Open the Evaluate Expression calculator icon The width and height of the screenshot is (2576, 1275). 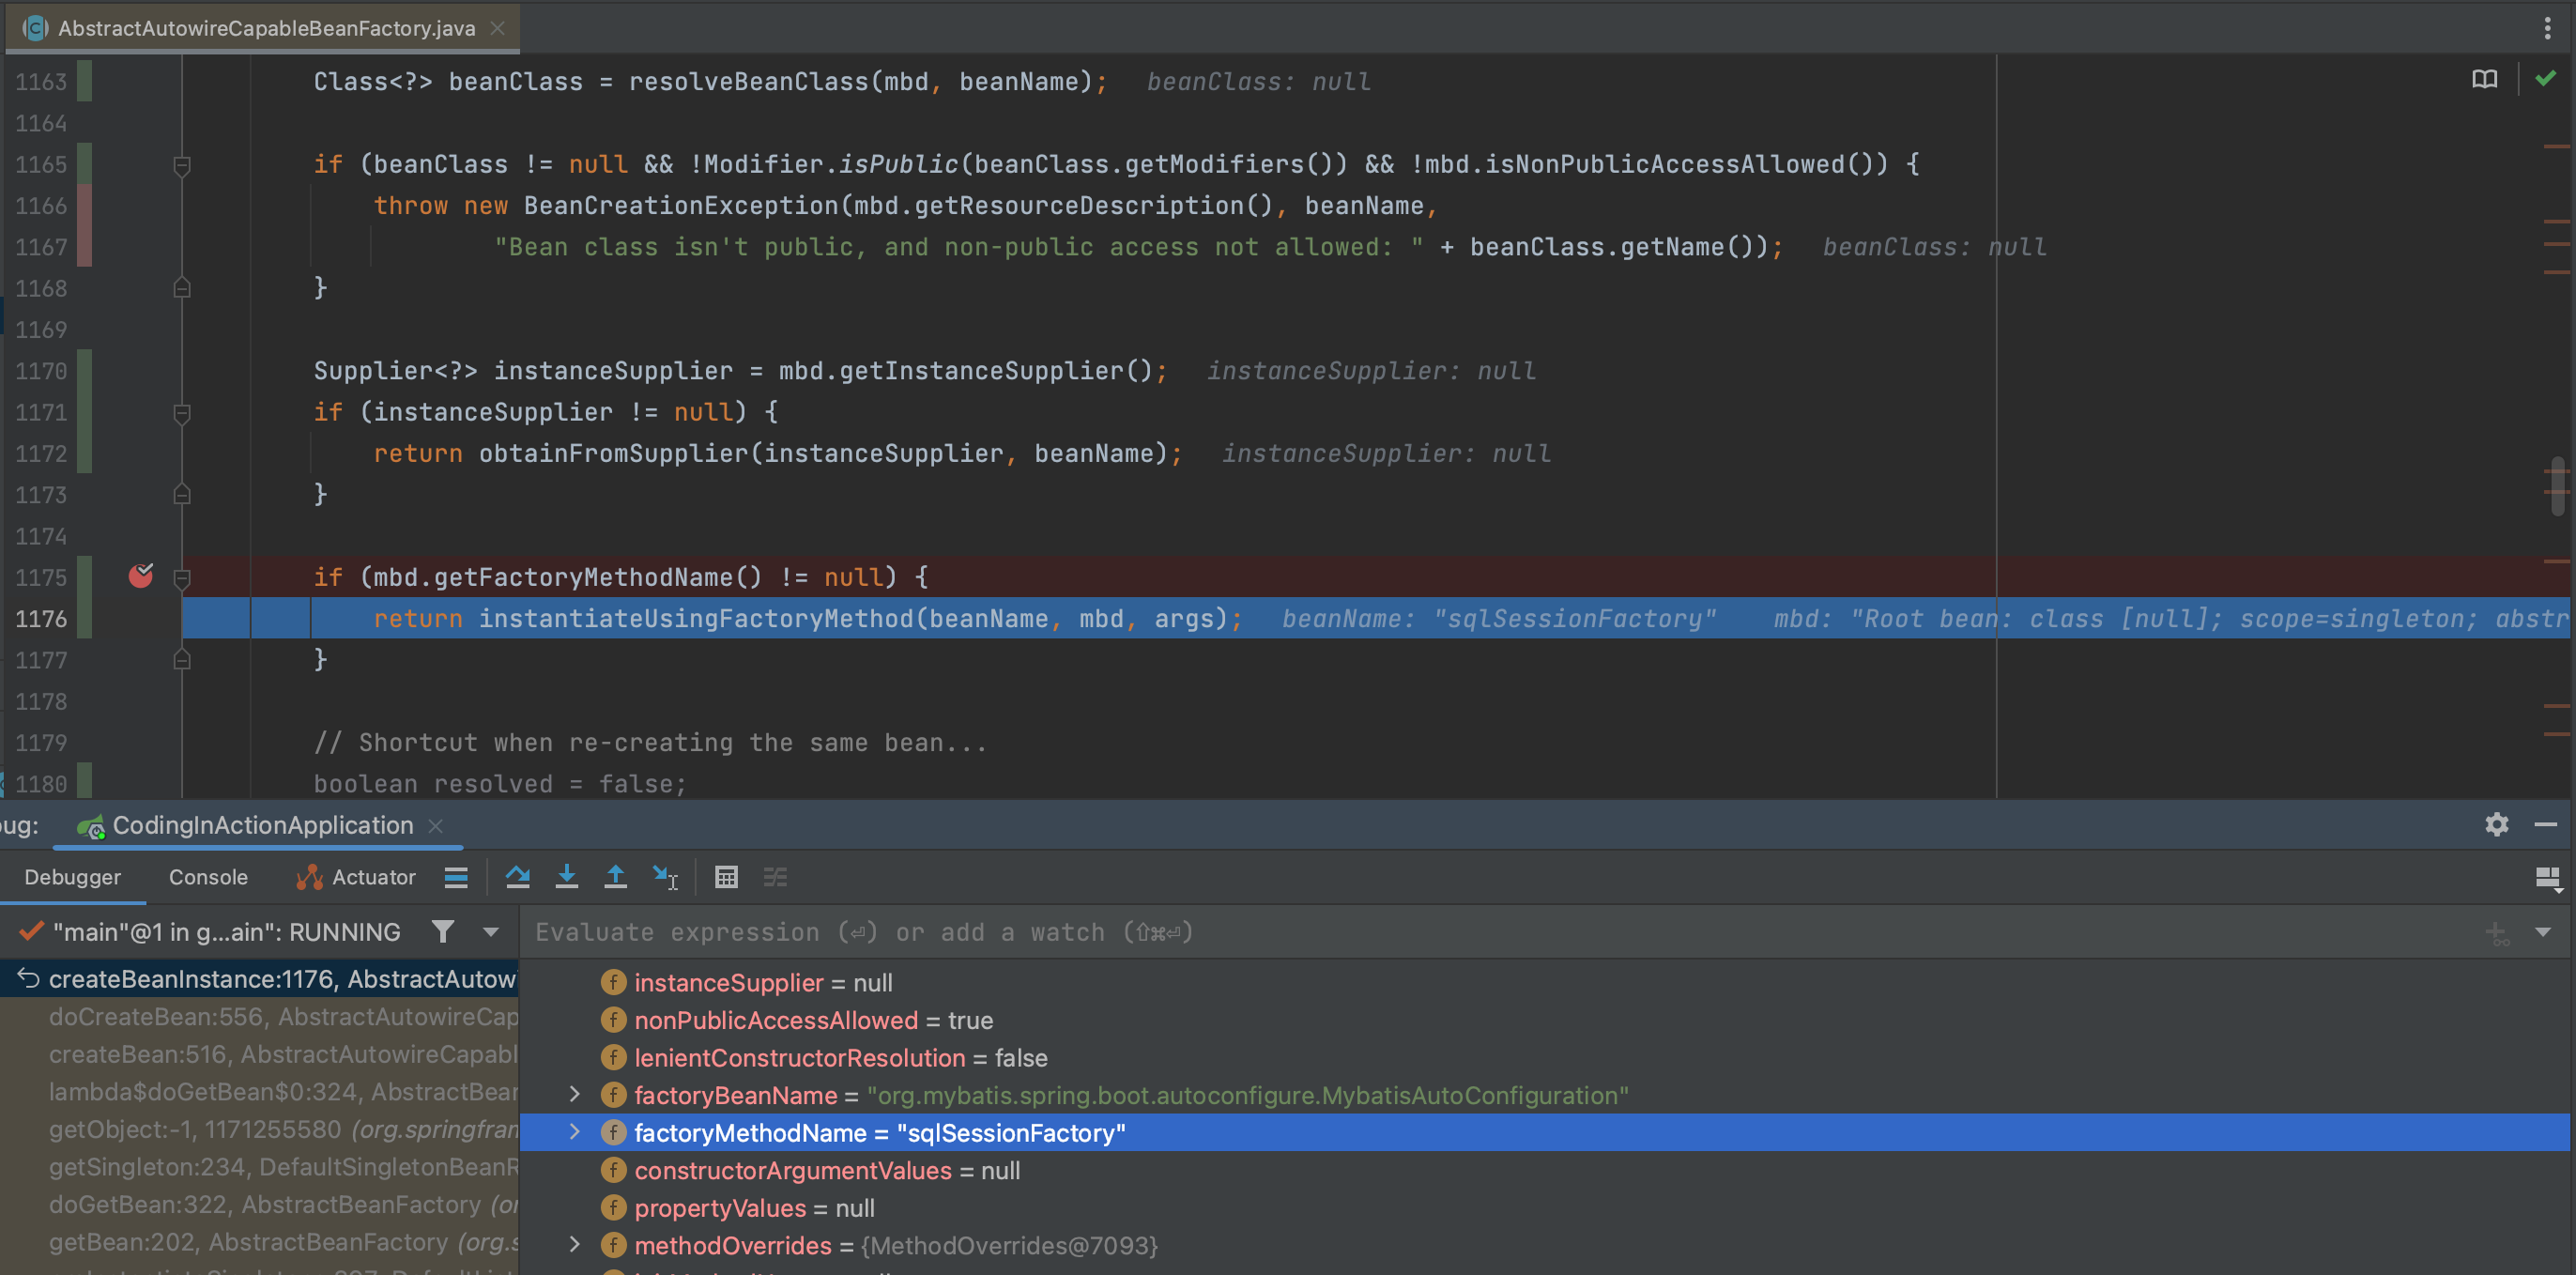(726, 877)
